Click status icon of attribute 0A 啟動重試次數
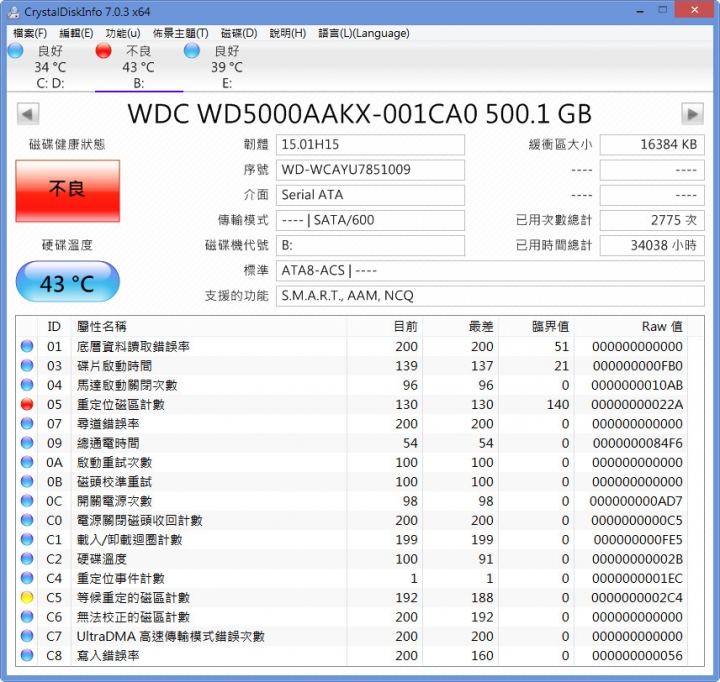The width and height of the screenshot is (720, 682). coord(27,462)
